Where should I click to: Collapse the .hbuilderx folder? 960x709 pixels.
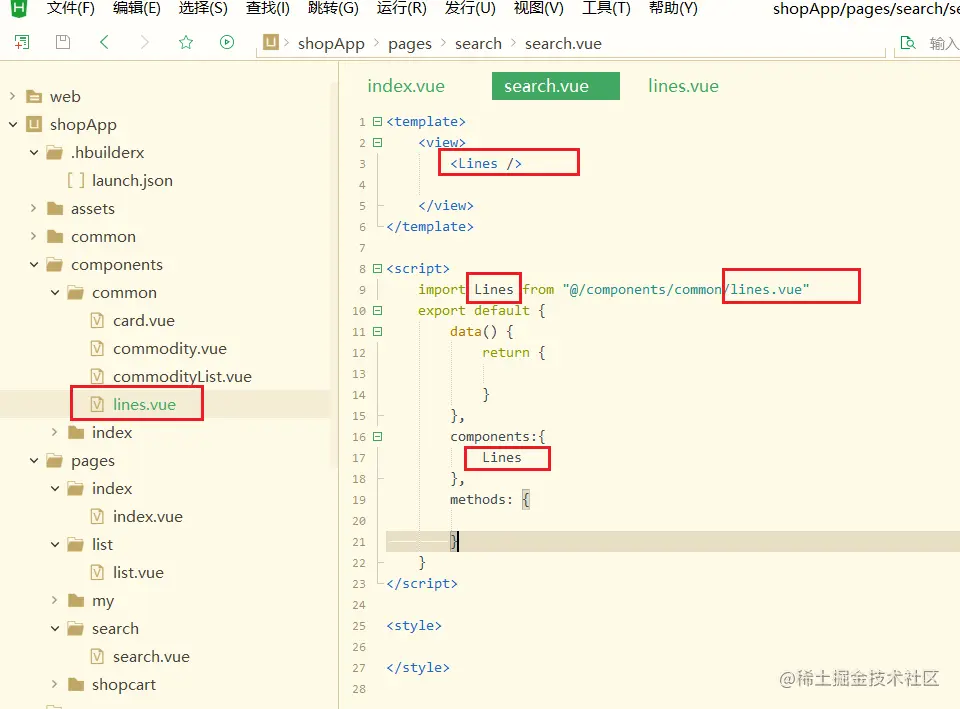click(x=34, y=152)
